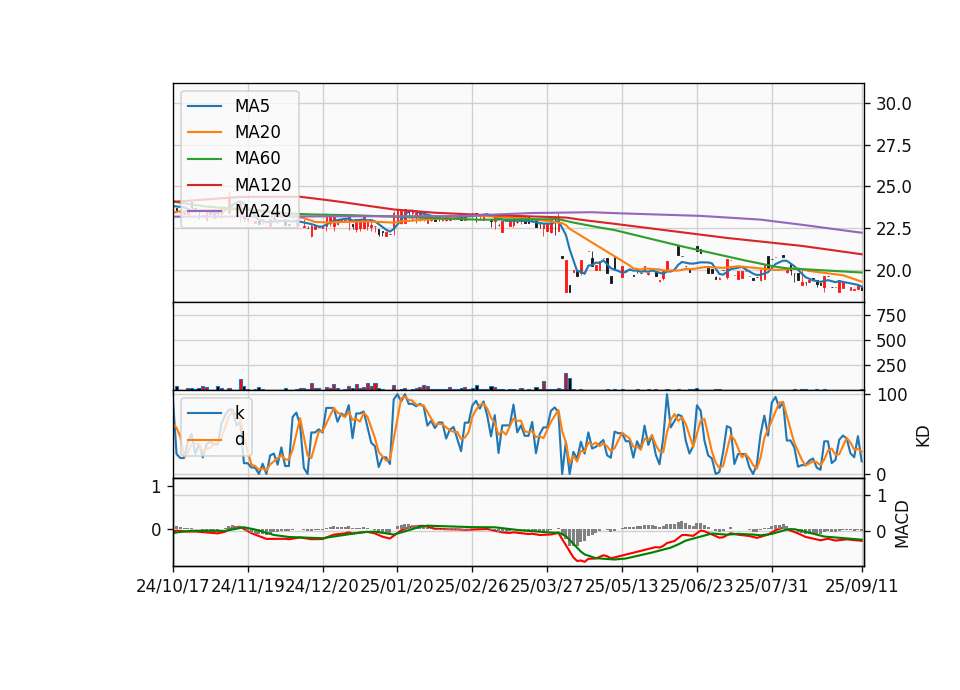Image resolution: width=960 pixels, height=690 pixels.
Task: Click the 25.0 price axis tick
Action: [x=893, y=187]
